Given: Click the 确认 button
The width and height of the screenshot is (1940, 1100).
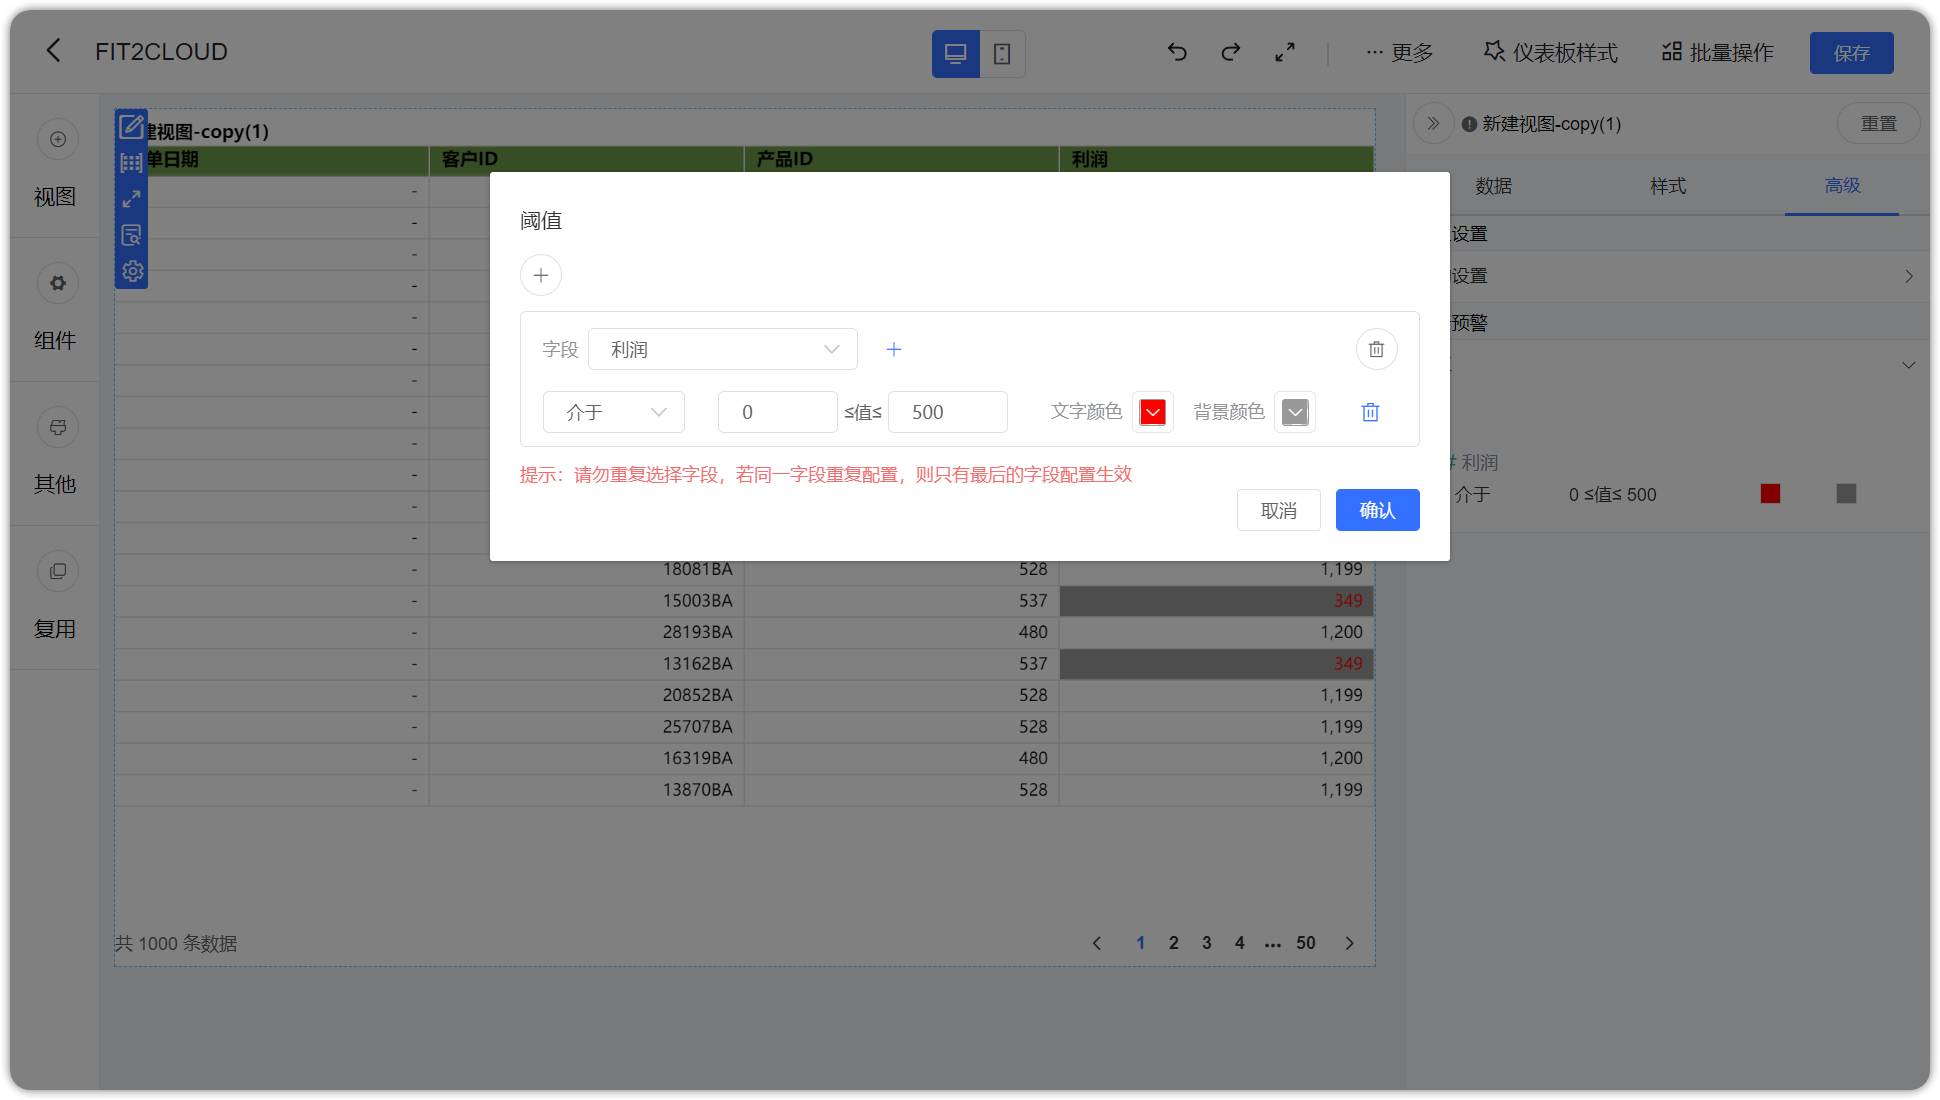Looking at the screenshot, I should (x=1377, y=510).
